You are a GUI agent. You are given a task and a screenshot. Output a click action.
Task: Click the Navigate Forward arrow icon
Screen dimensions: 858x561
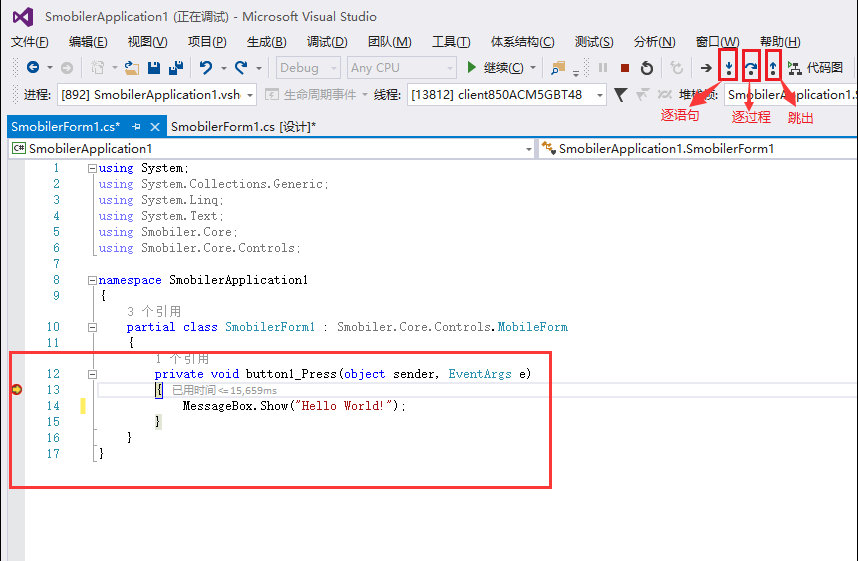(67, 68)
